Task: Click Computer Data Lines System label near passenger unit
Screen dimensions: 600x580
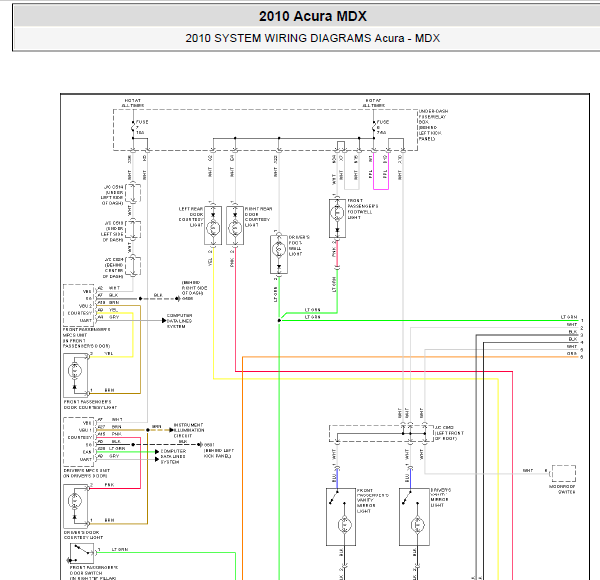Action: tap(179, 321)
